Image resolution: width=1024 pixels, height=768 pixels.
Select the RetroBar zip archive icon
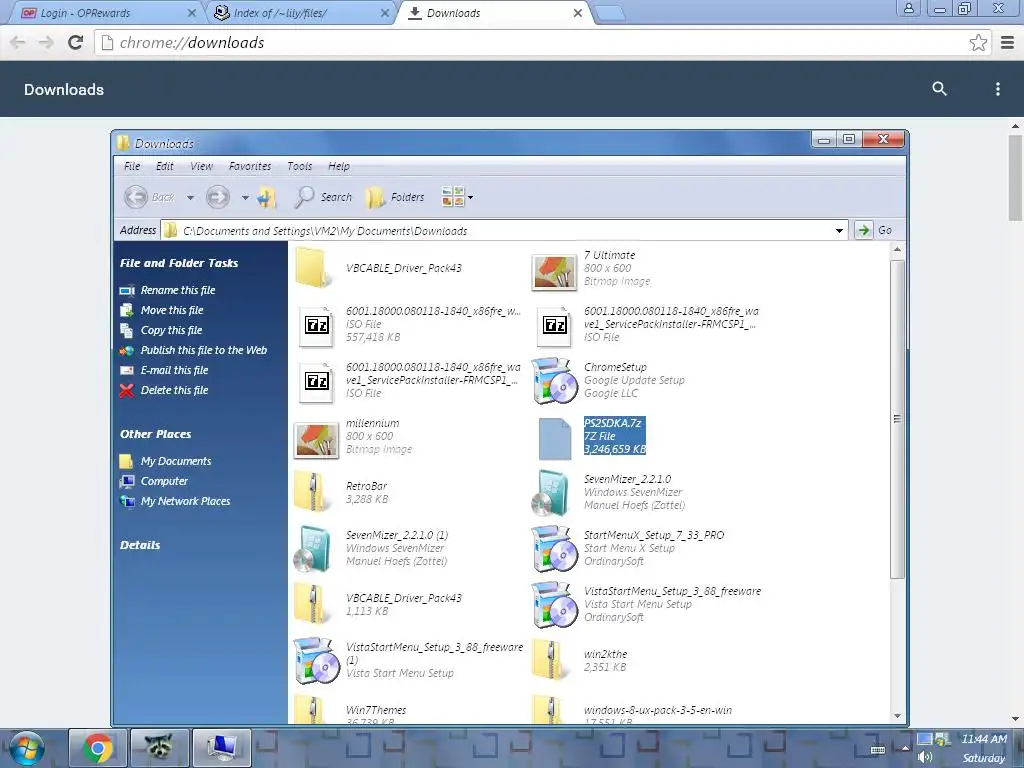(314, 491)
